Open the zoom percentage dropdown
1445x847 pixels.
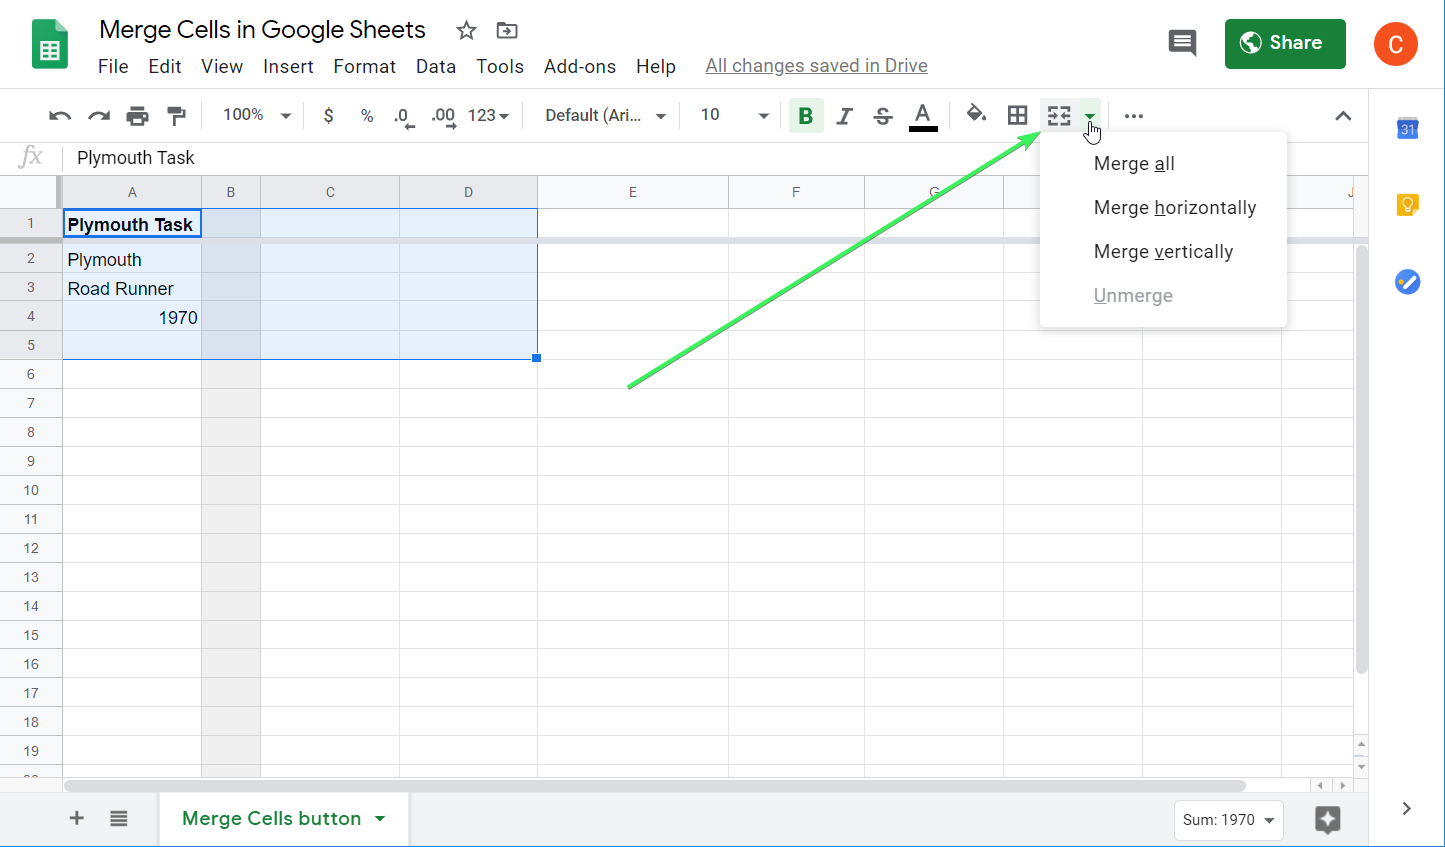pos(255,115)
